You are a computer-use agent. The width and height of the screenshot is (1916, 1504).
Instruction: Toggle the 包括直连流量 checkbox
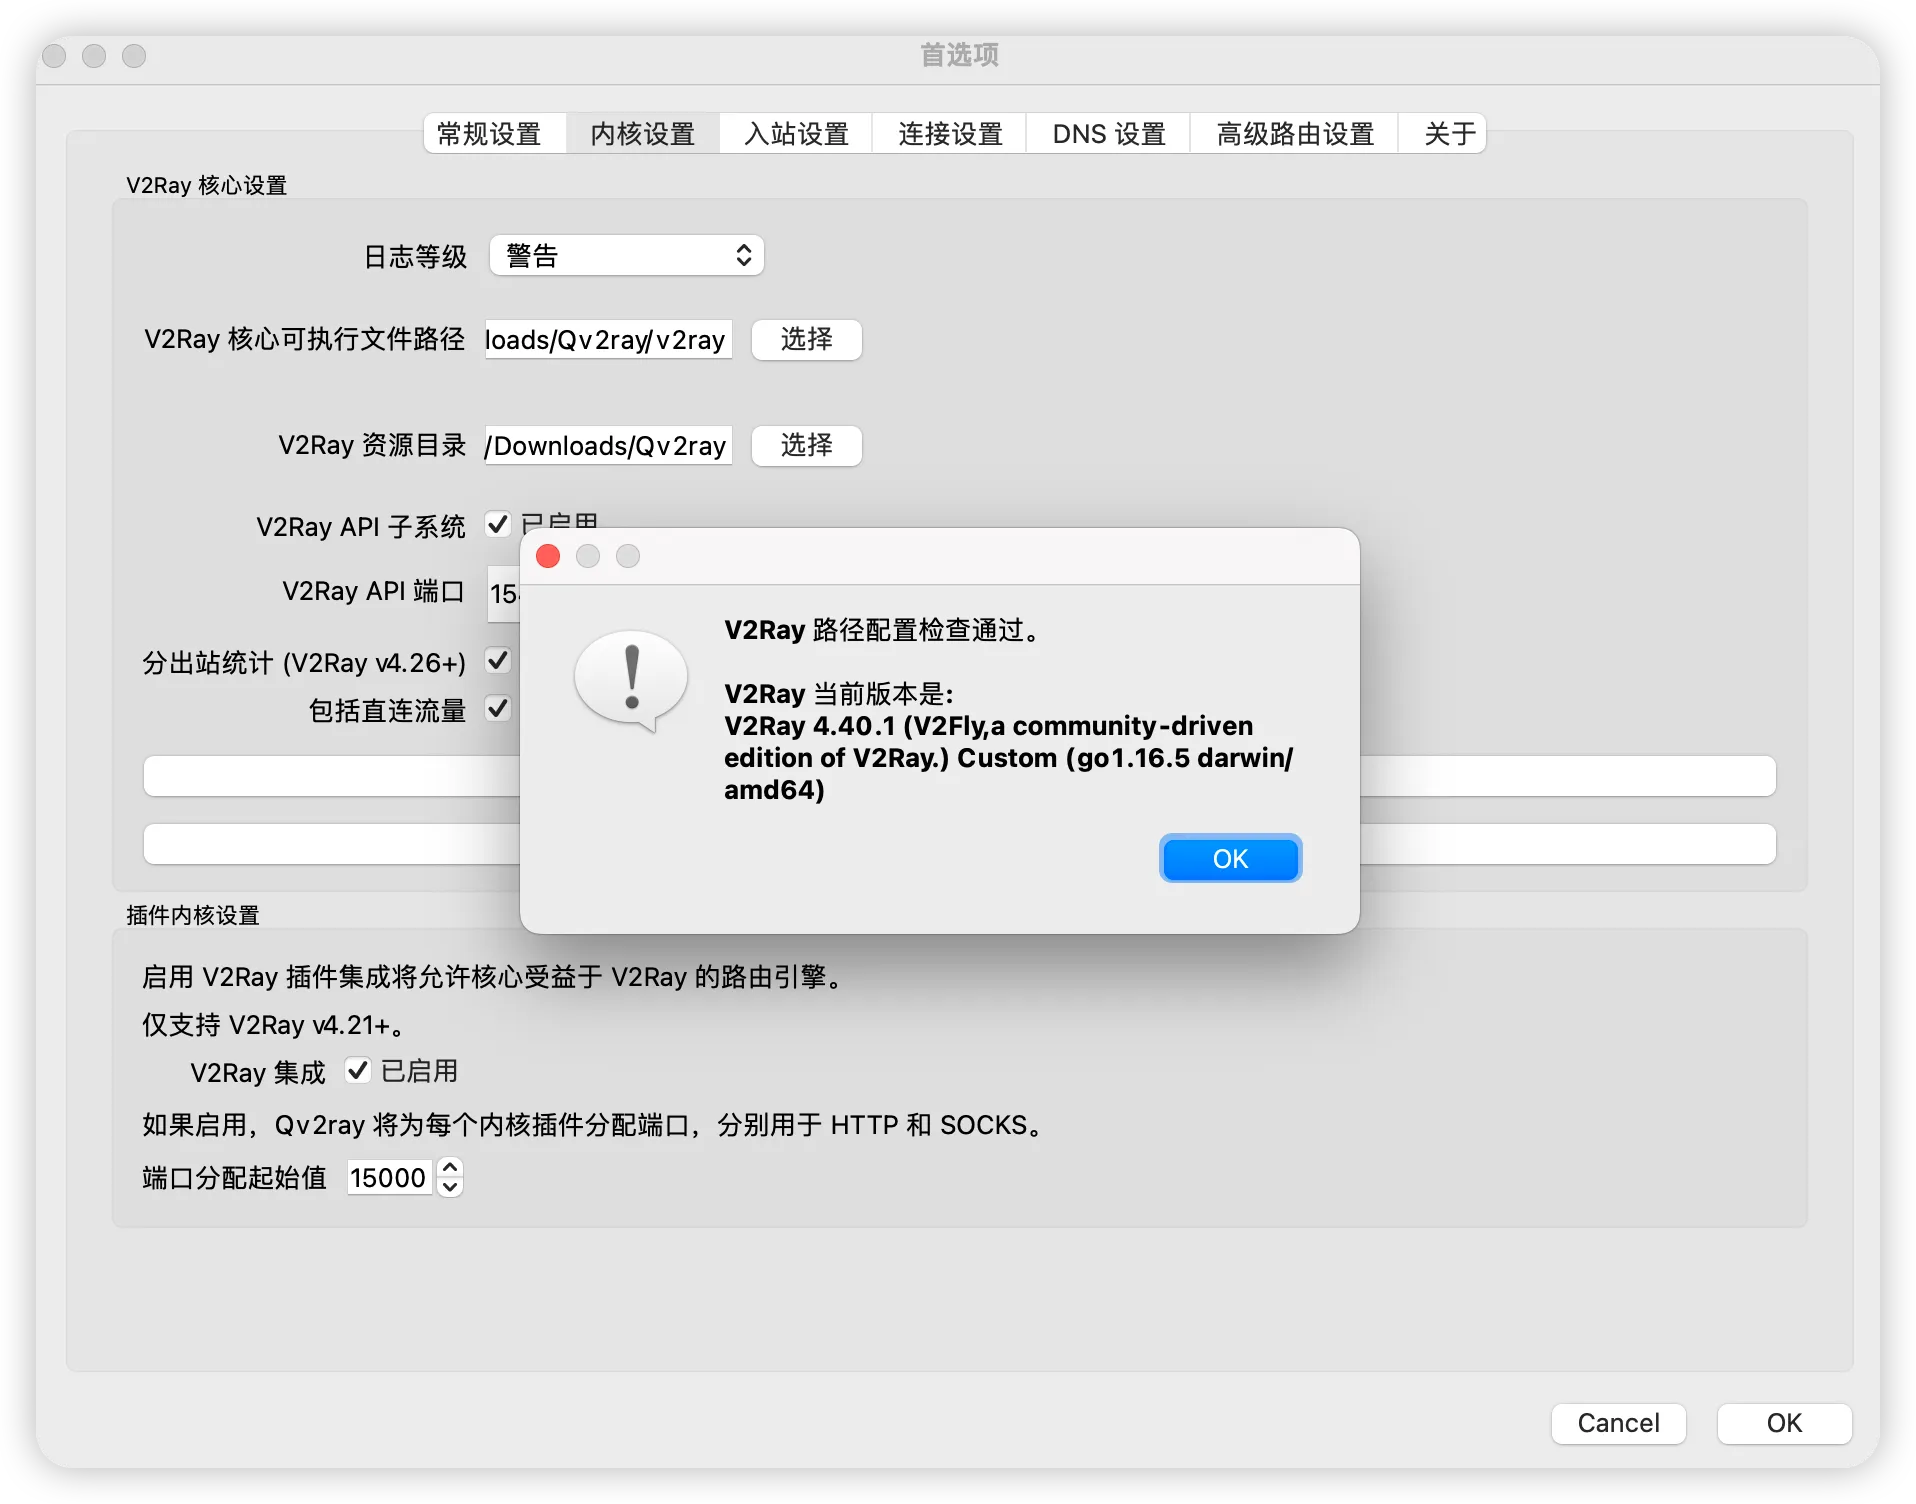(x=498, y=710)
